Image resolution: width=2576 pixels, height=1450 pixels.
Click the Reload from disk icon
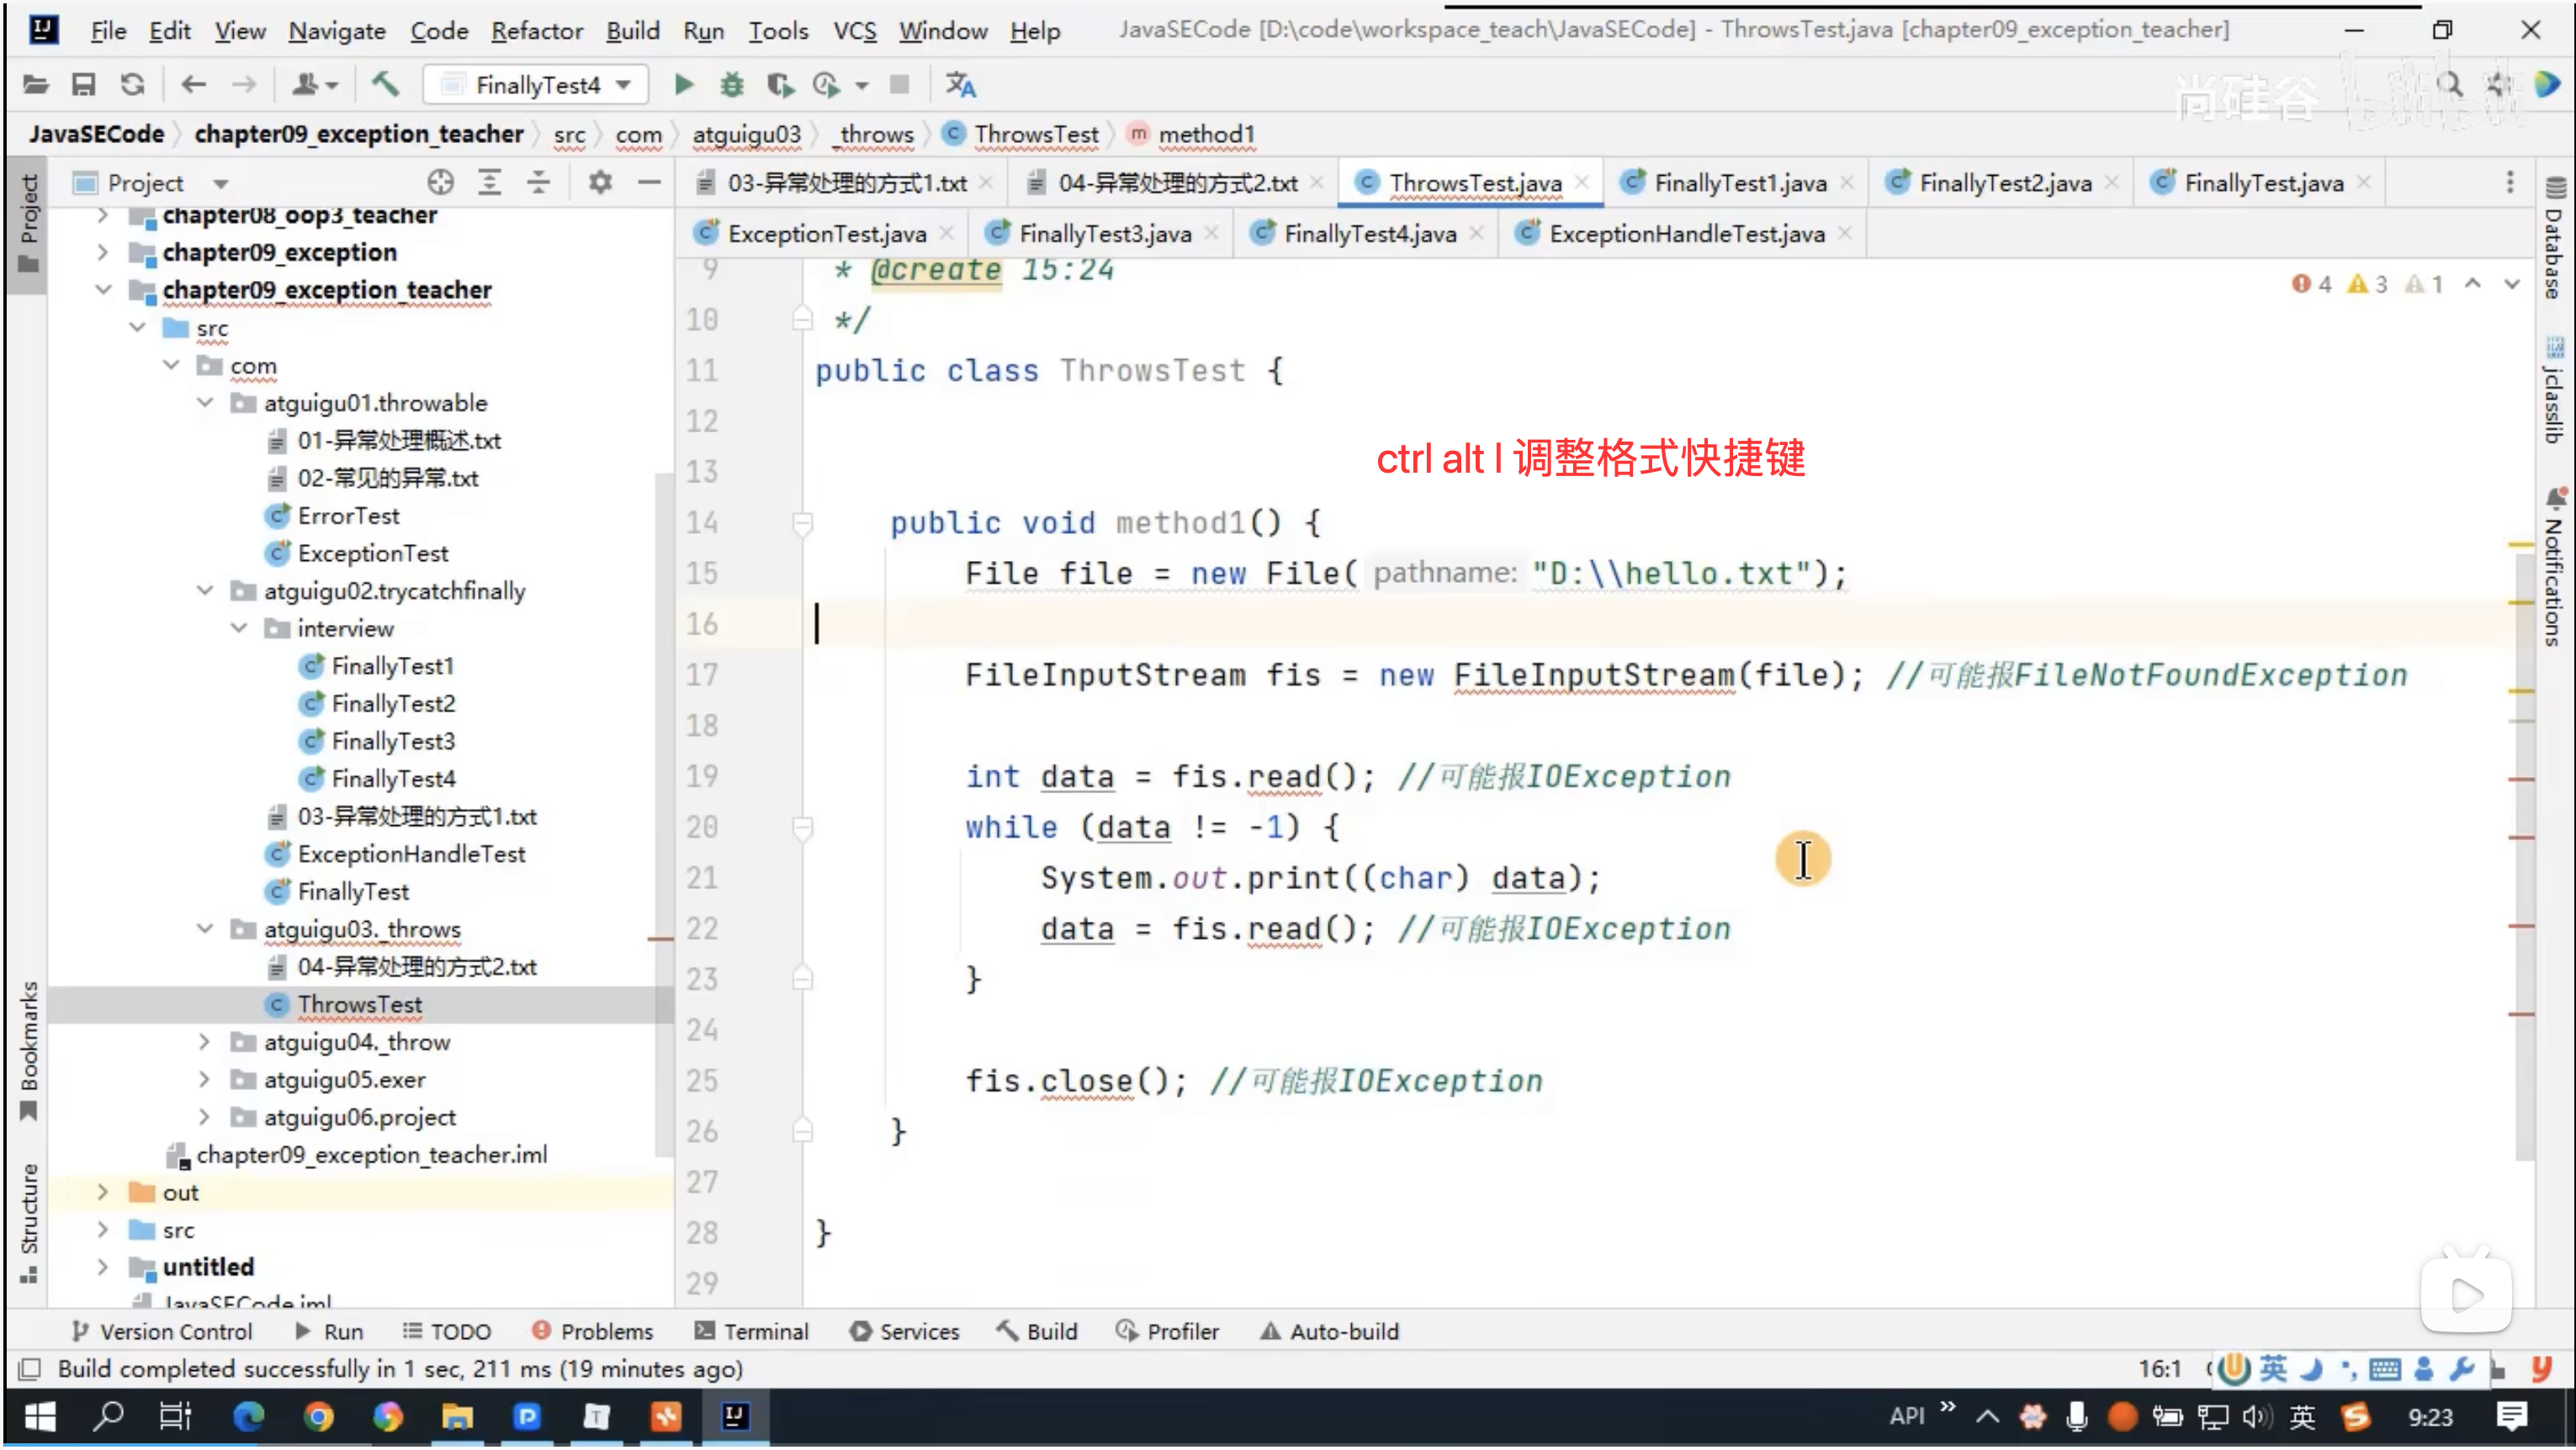point(133,85)
